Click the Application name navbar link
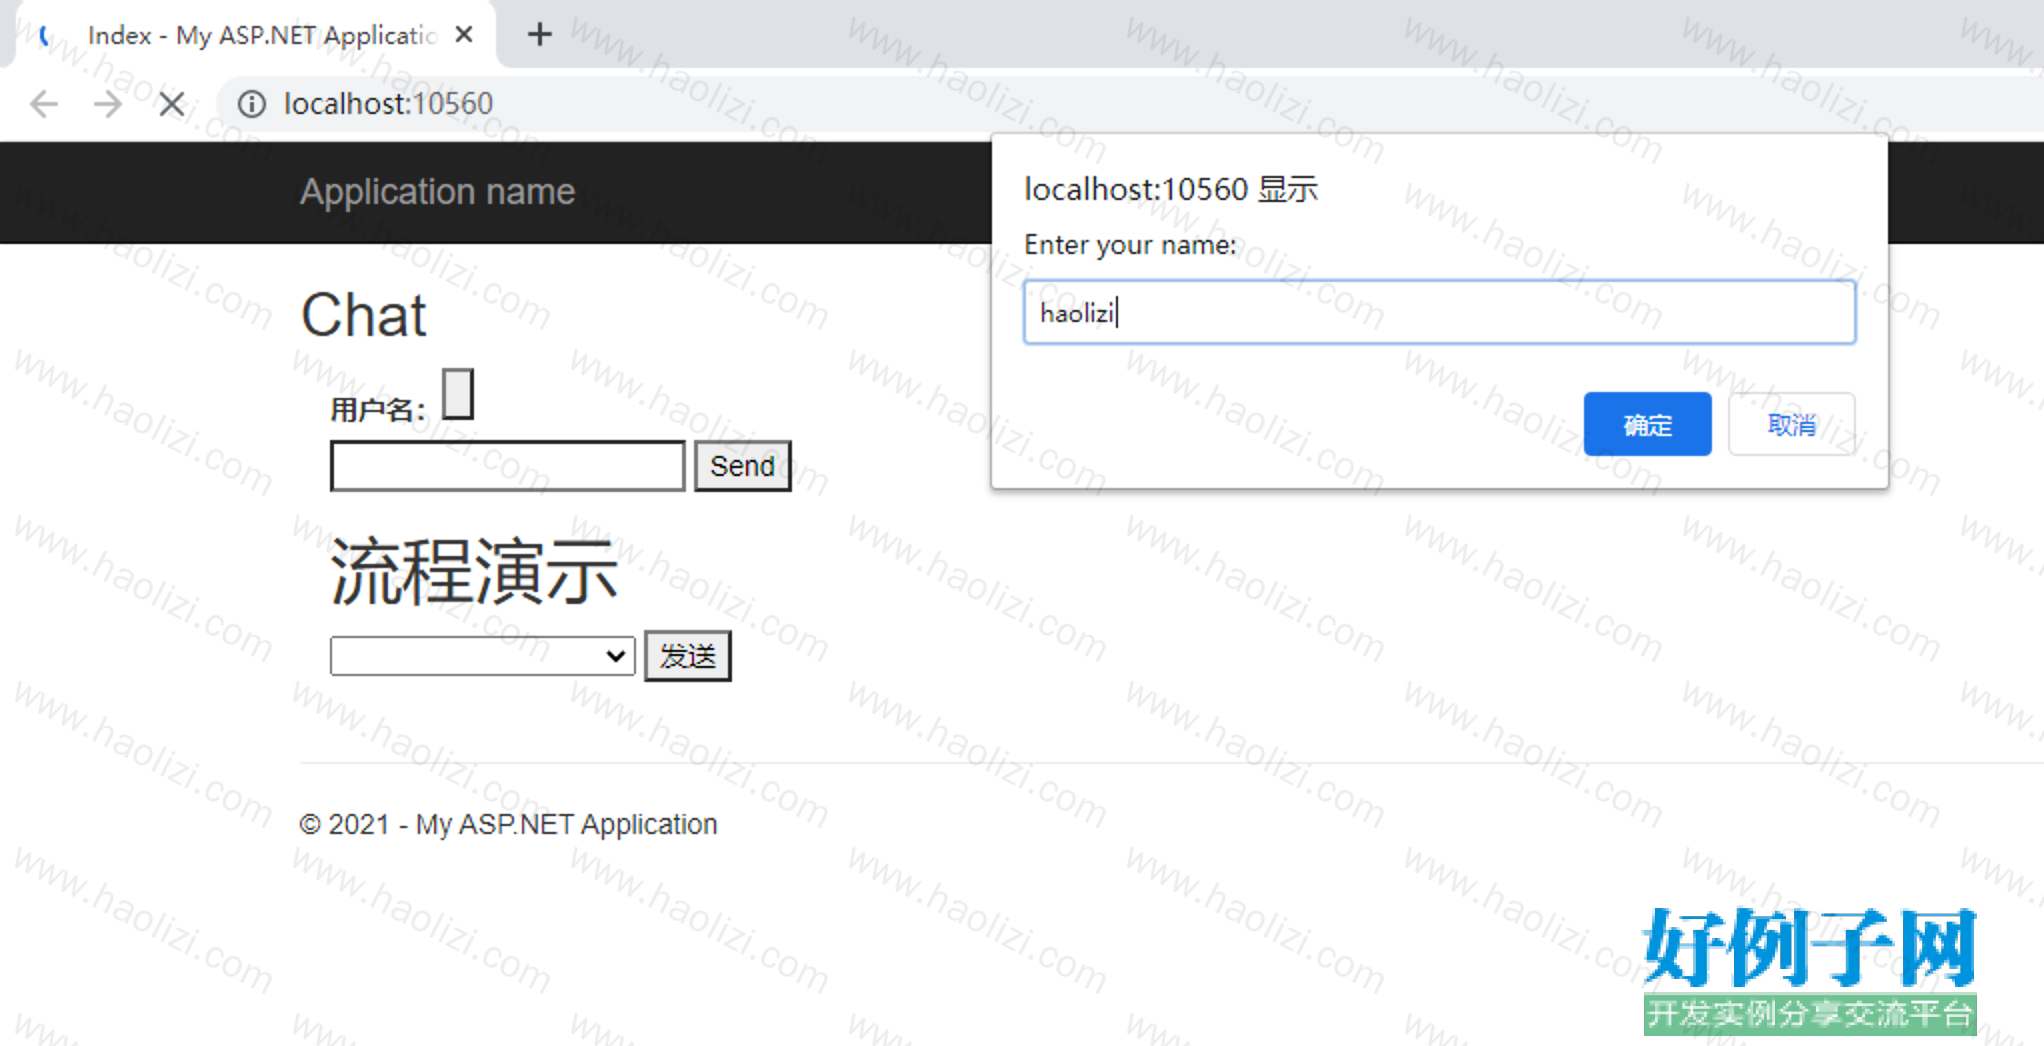This screenshot has width=2044, height=1046. point(437,191)
